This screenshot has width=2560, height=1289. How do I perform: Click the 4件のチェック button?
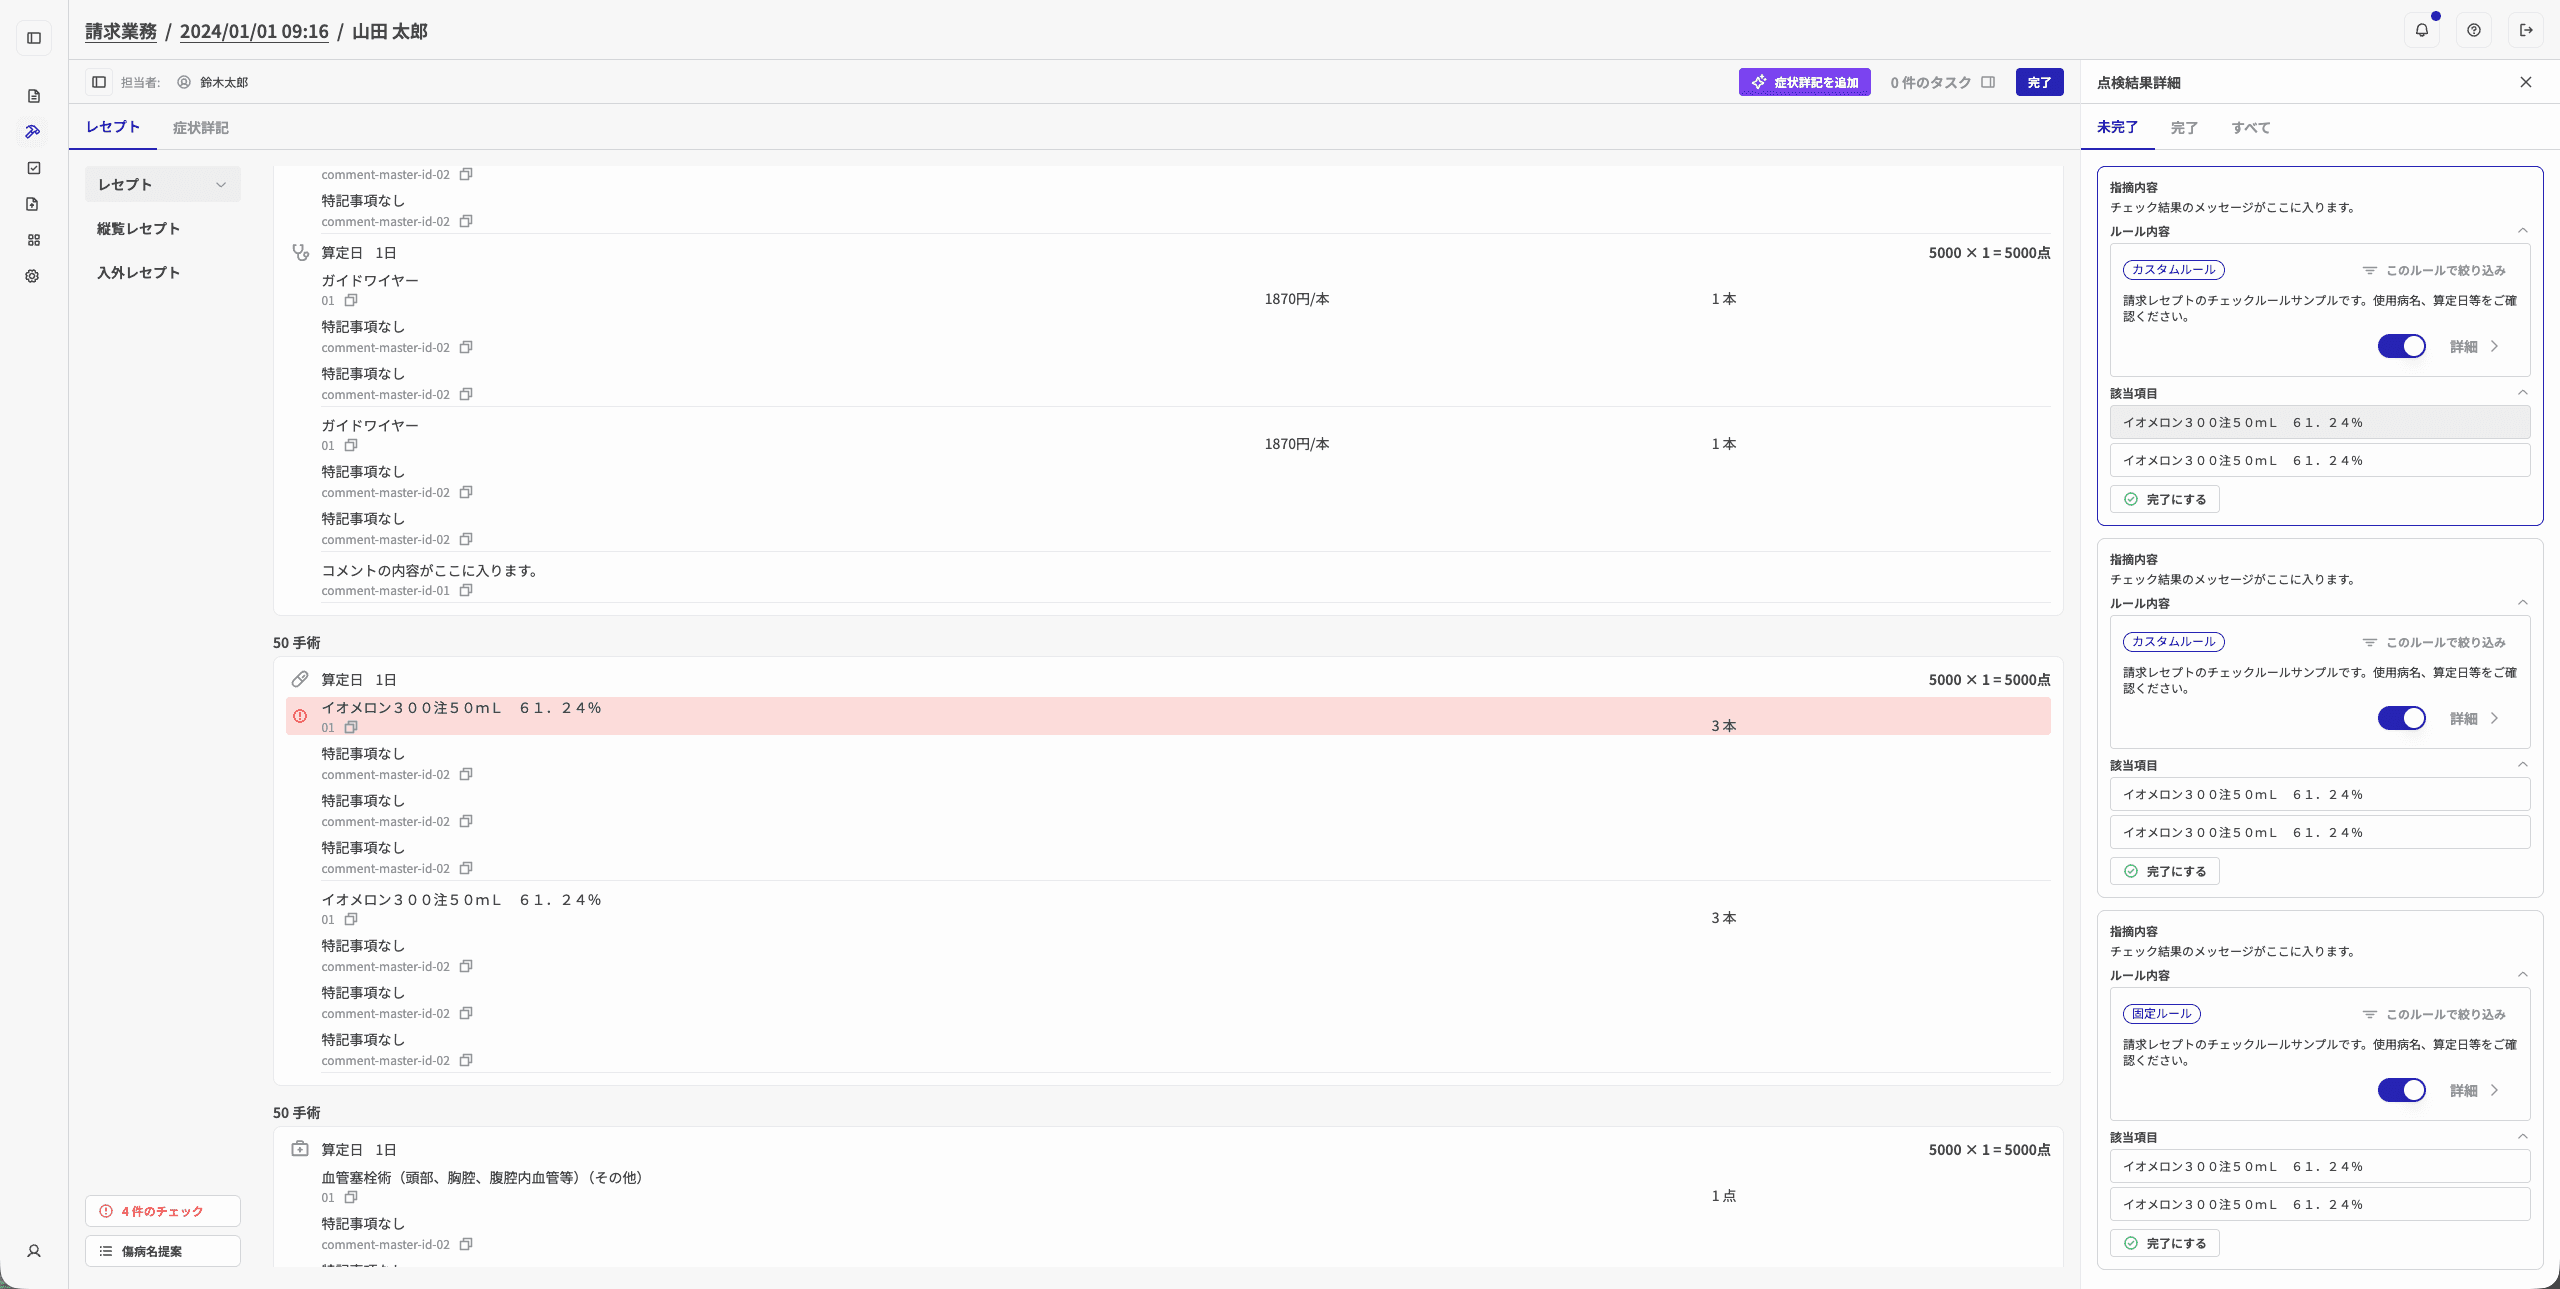pyautogui.click(x=163, y=1211)
